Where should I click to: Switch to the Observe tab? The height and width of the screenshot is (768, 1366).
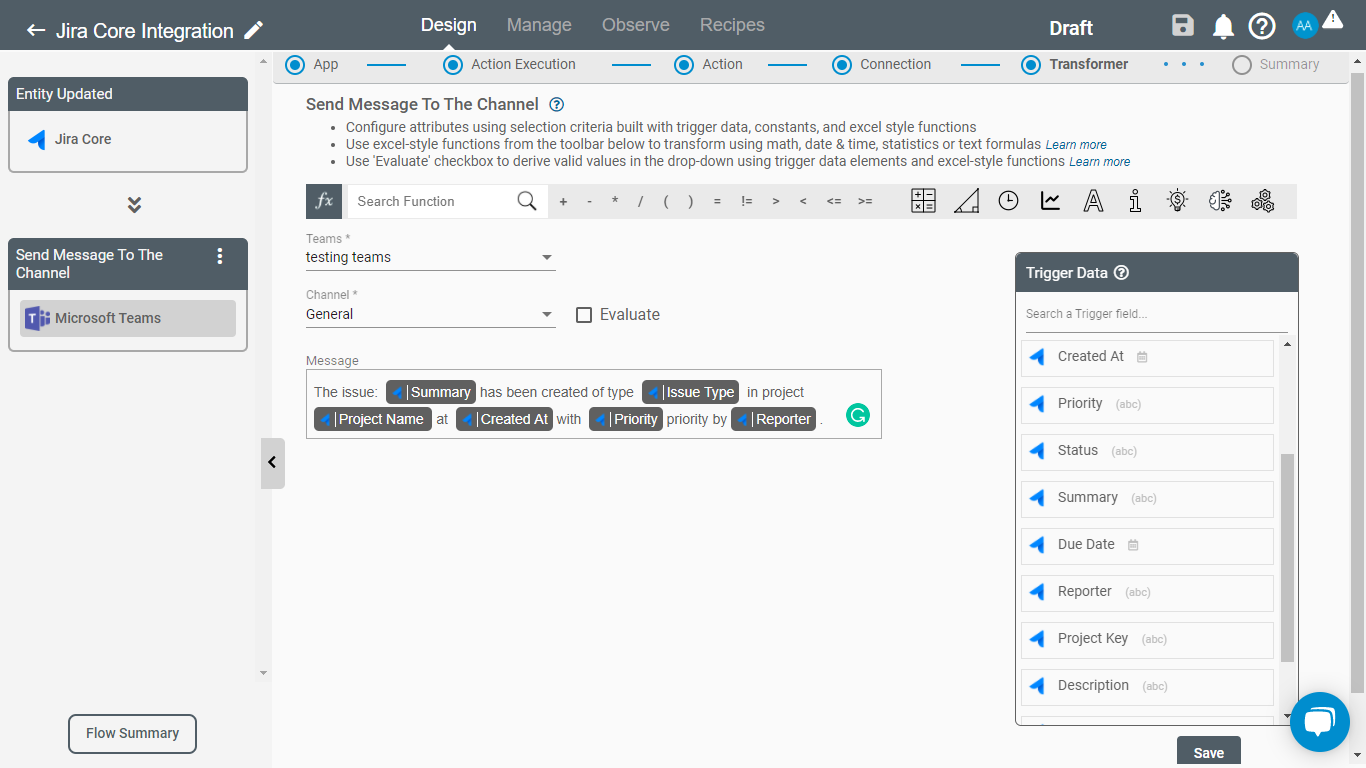[x=636, y=25]
